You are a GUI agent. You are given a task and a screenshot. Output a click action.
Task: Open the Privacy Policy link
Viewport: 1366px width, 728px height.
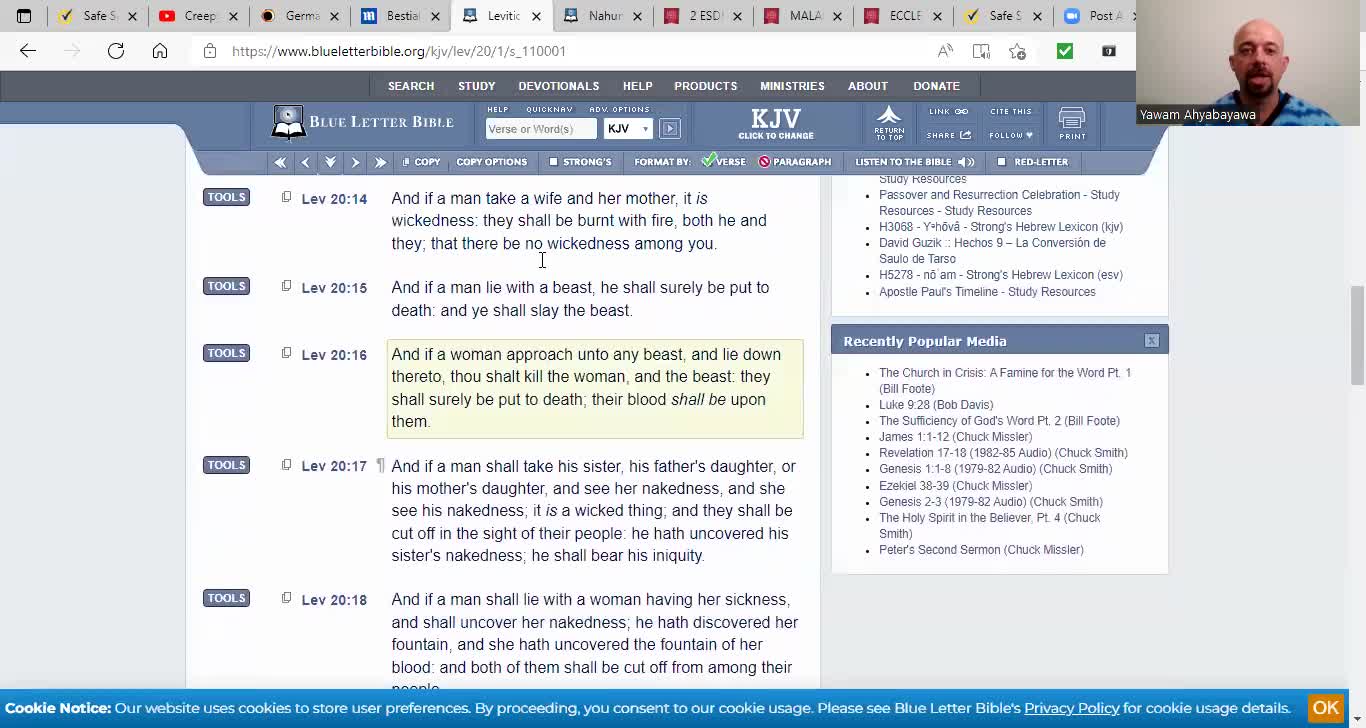click(x=1071, y=708)
